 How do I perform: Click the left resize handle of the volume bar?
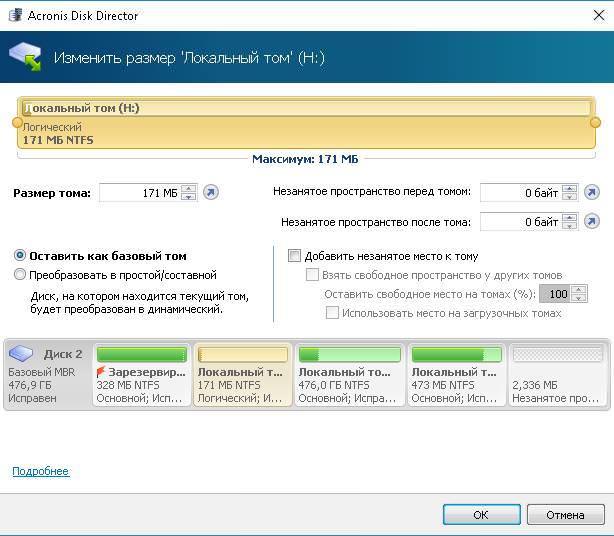coord(17,123)
